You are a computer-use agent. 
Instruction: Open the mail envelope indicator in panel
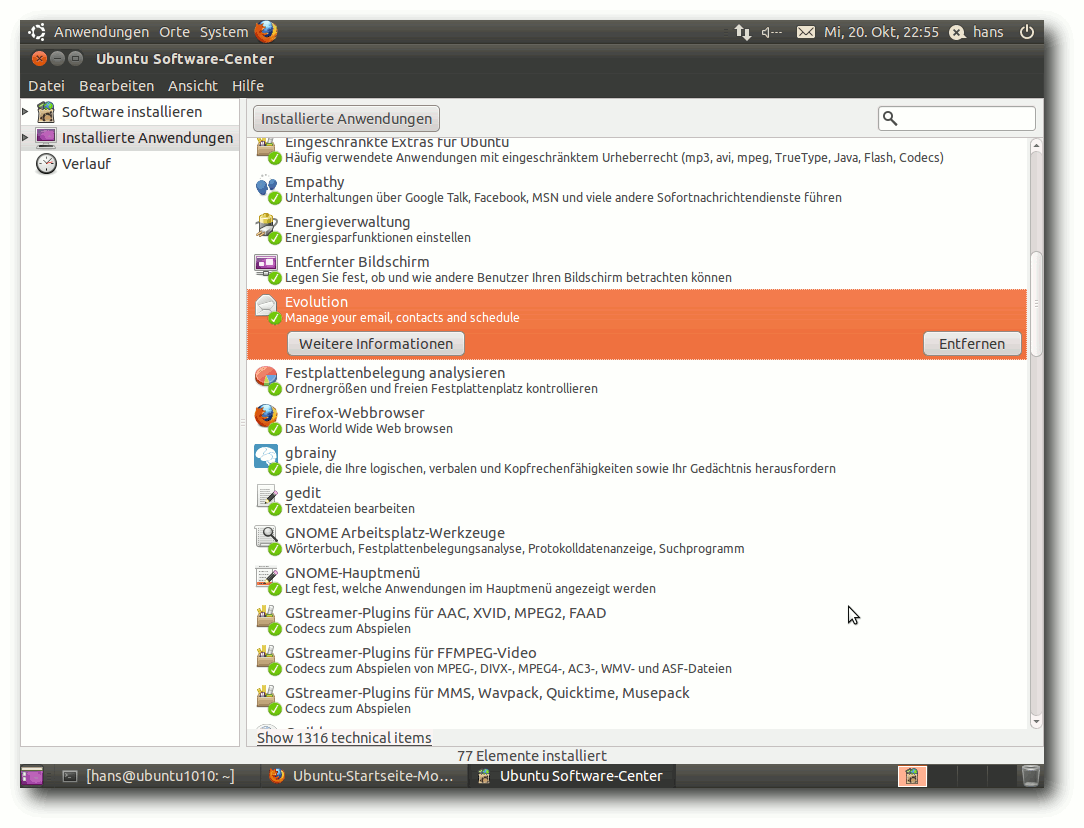[805, 32]
